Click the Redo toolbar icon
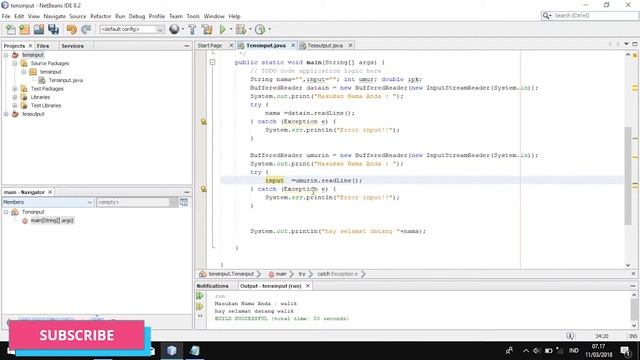This screenshot has height=360, width=640. [x=86, y=29]
